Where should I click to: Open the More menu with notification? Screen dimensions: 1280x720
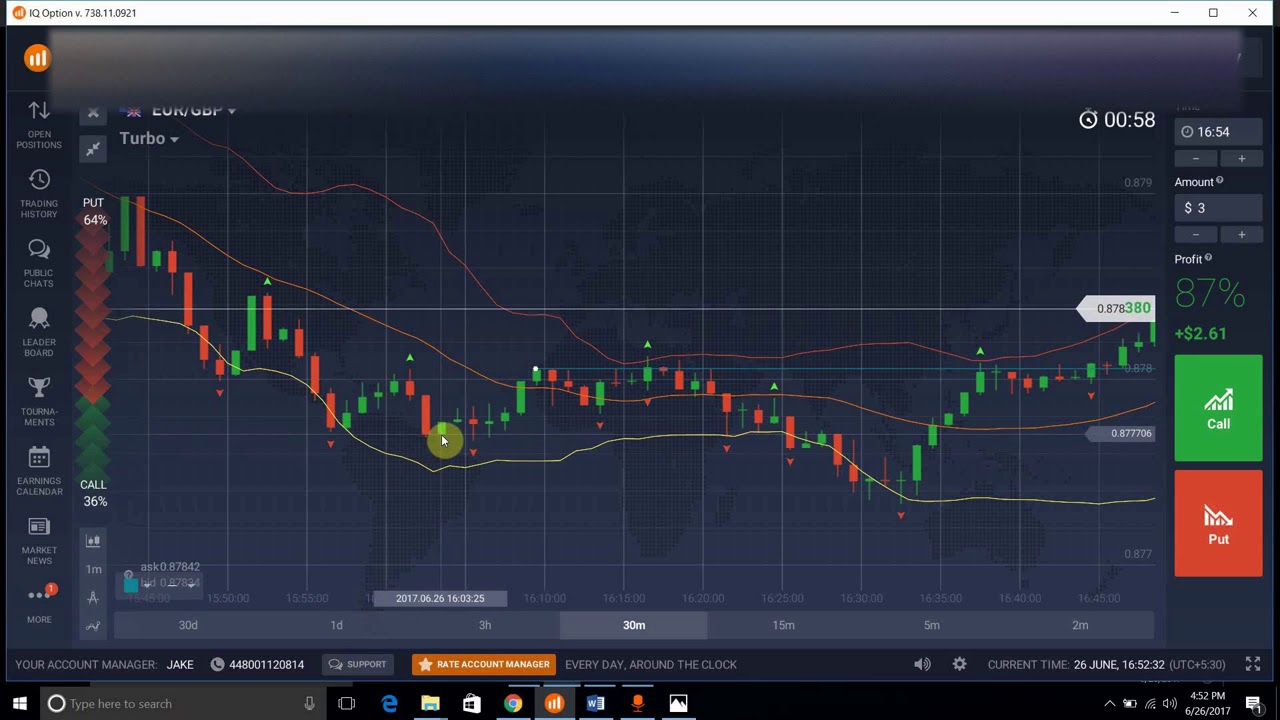pos(39,603)
